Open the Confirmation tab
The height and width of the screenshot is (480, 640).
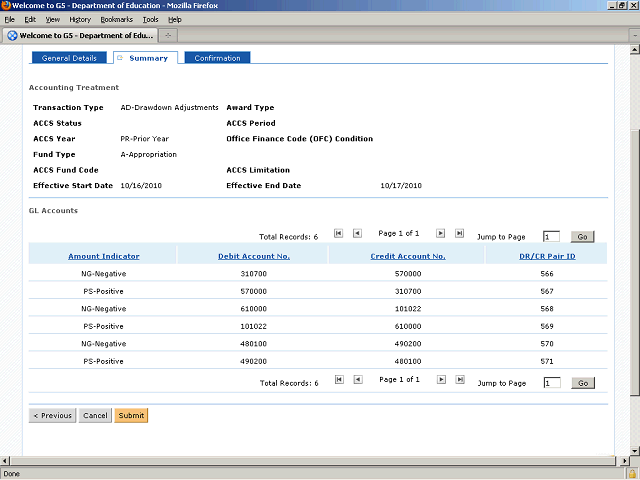(217, 58)
